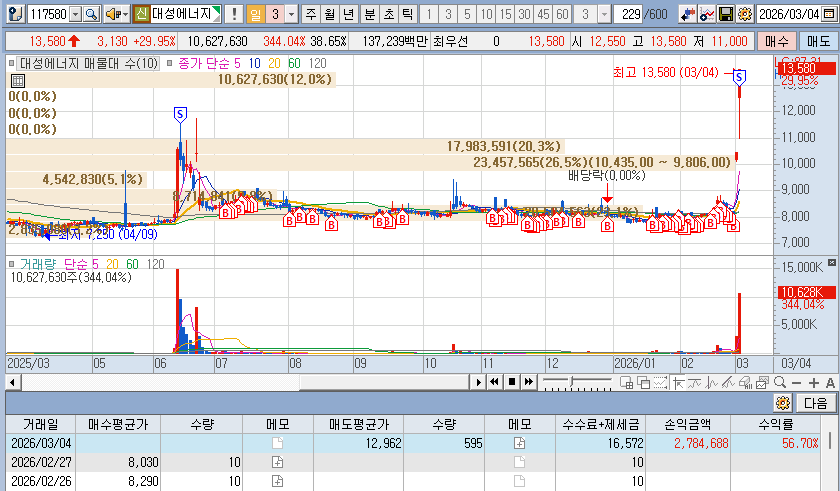The image size is (840, 491).
Task: Click the 매도 sell button
Action: (818, 41)
